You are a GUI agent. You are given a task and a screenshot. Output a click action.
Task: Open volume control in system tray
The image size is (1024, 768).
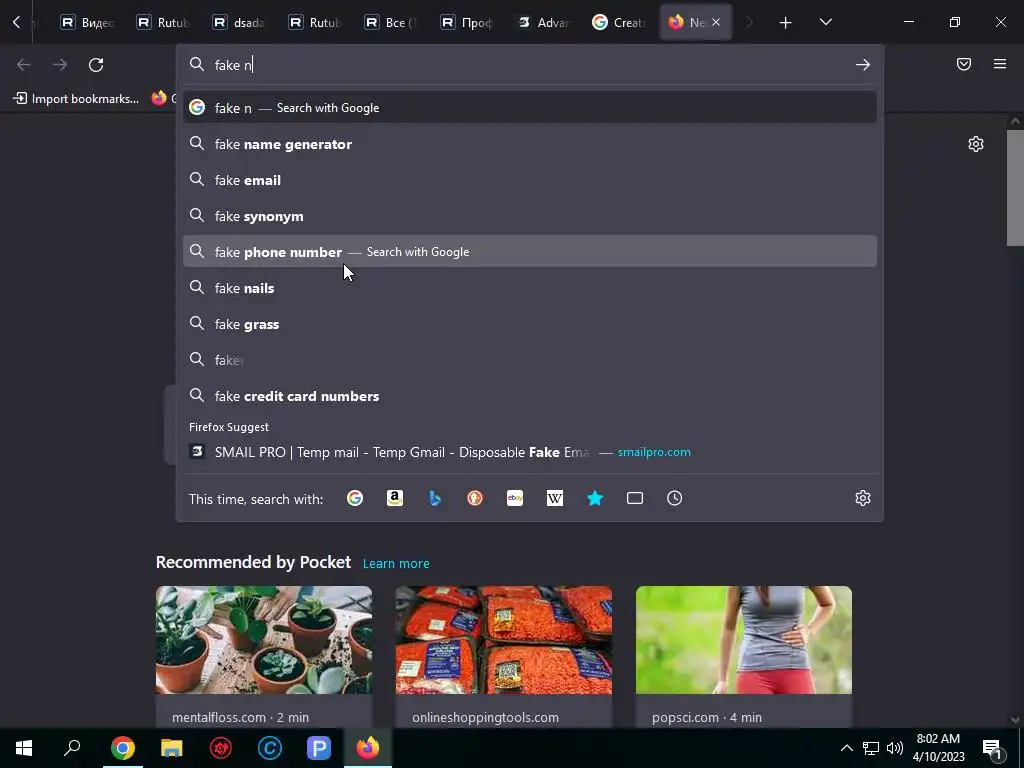click(x=895, y=748)
